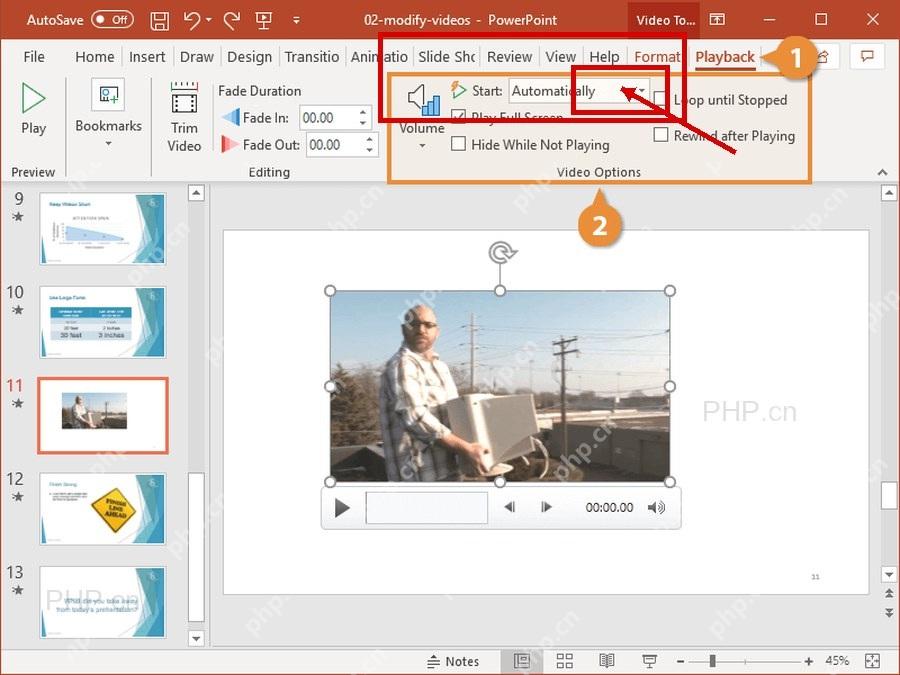Start slideshow from beginning via Quick Access icon

tap(263, 21)
